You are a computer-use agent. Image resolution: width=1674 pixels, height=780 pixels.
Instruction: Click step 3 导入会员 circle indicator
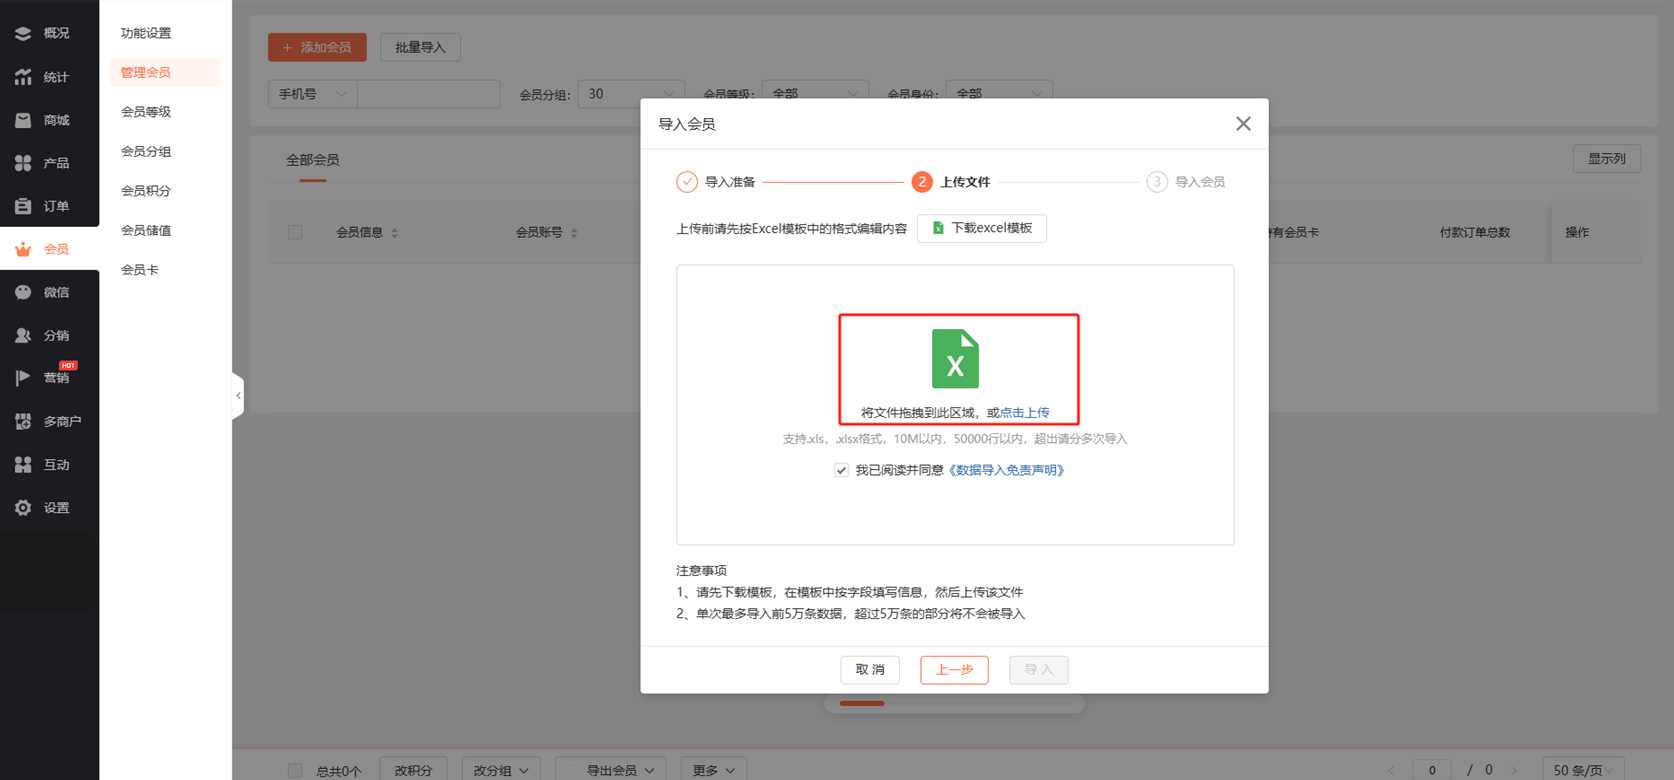[1157, 182]
